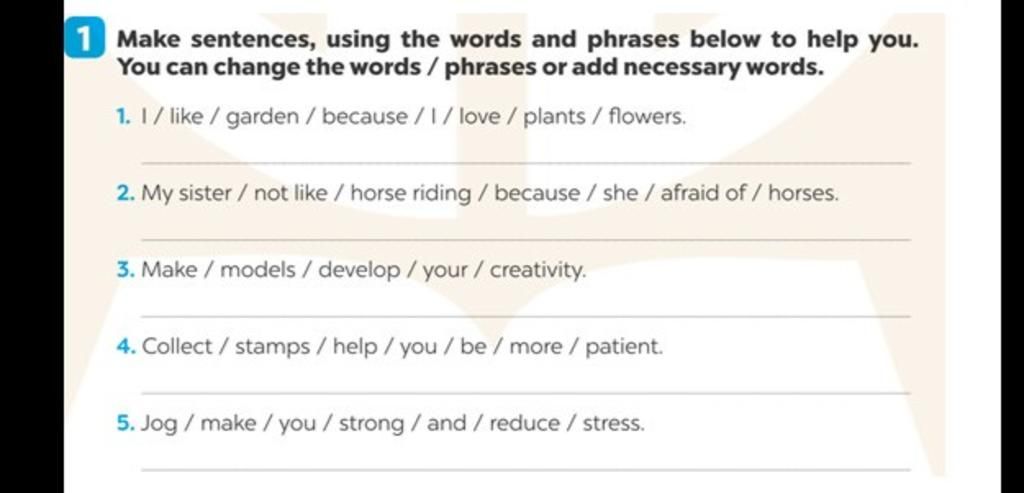
Task: Click the answer line under sentence 1
Action: (526, 163)
